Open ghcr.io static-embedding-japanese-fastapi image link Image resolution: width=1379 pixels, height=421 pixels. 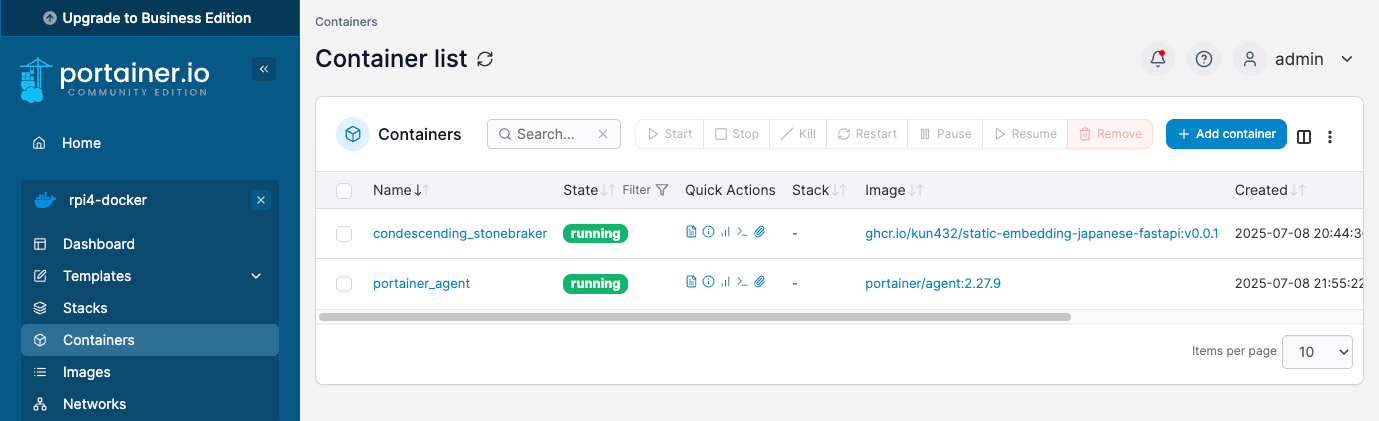1042,233
